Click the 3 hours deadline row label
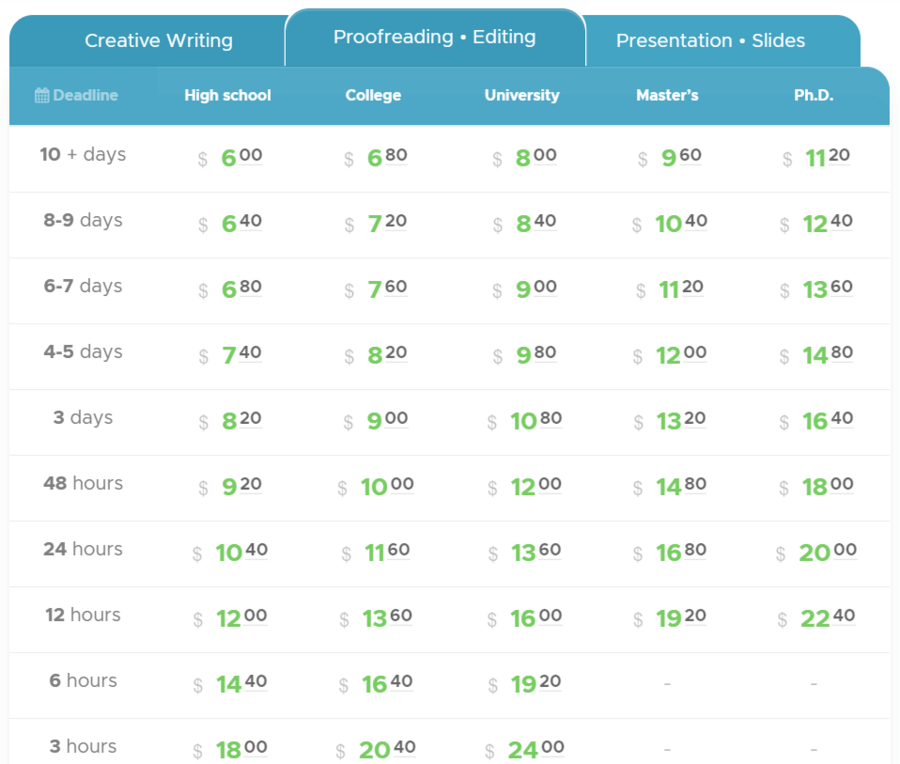The width and height of the screenshot is (900, 764). [x=82, y=746]
